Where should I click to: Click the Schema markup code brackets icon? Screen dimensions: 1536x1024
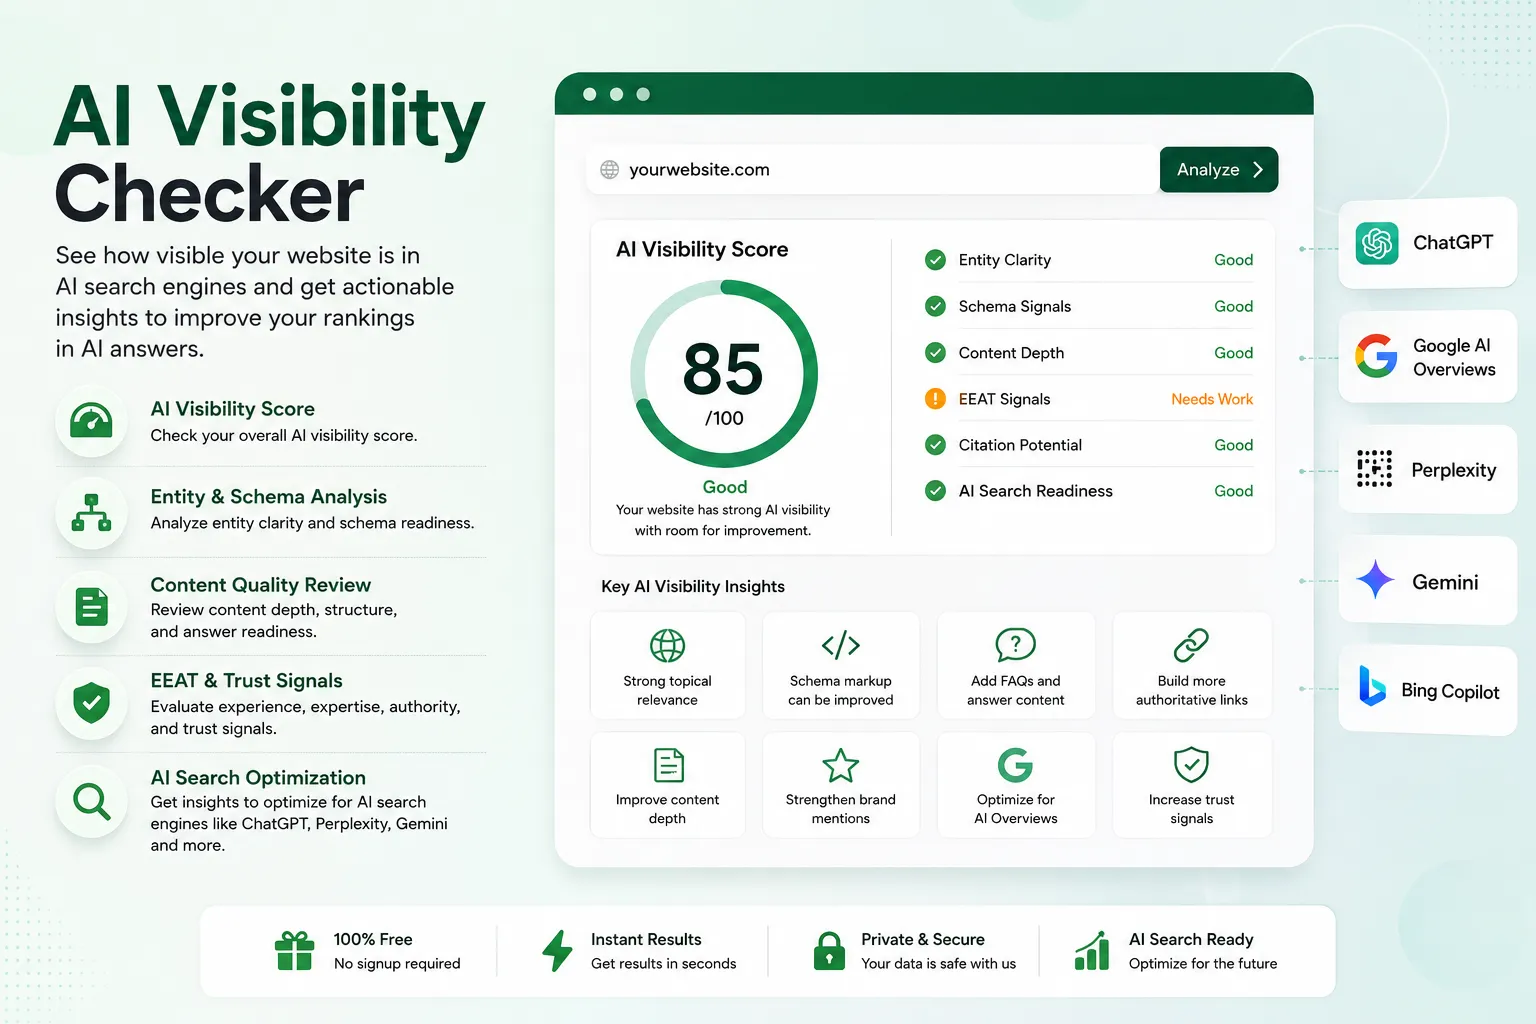841,645
